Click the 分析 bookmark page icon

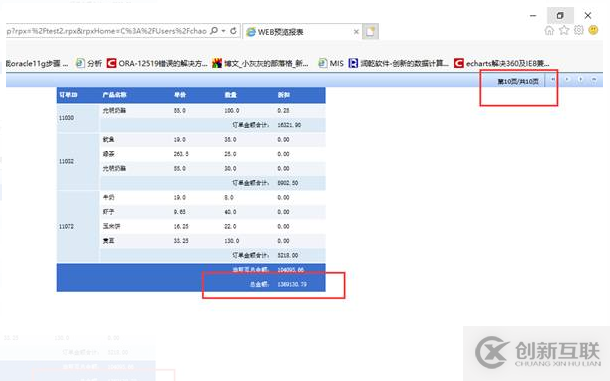[x=80, y=63]
